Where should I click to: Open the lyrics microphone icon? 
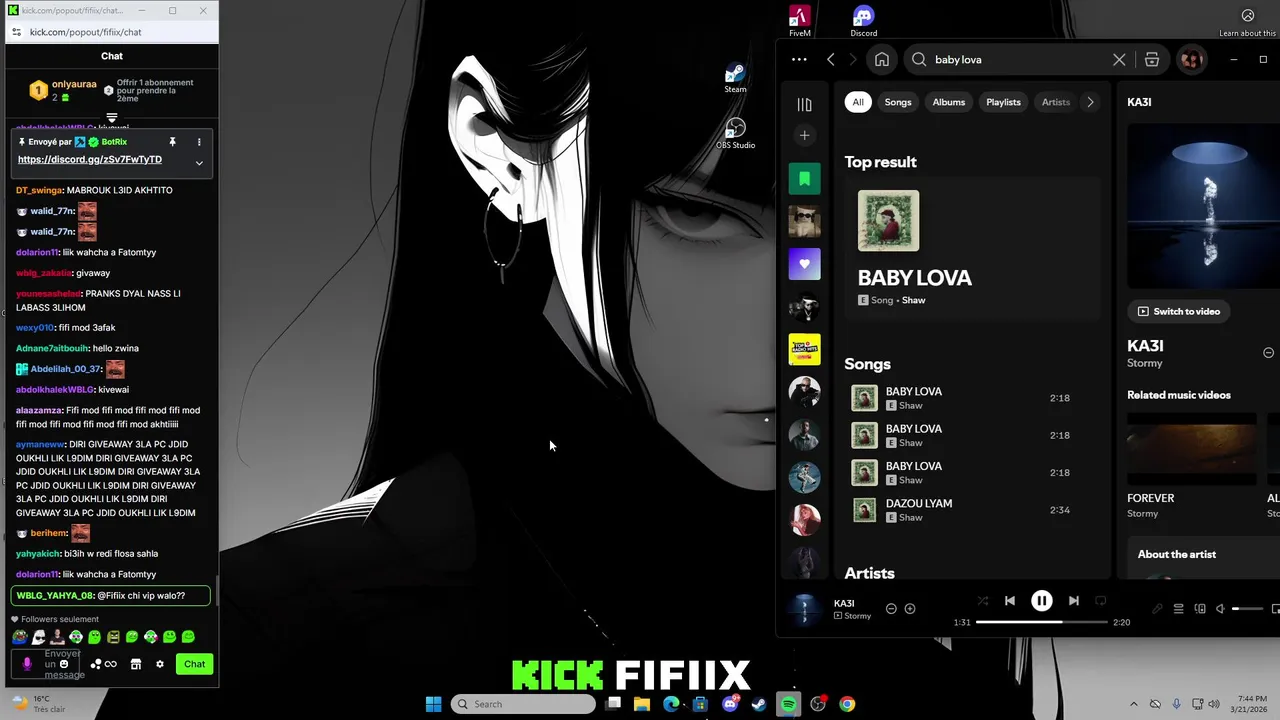point(1157,609)
